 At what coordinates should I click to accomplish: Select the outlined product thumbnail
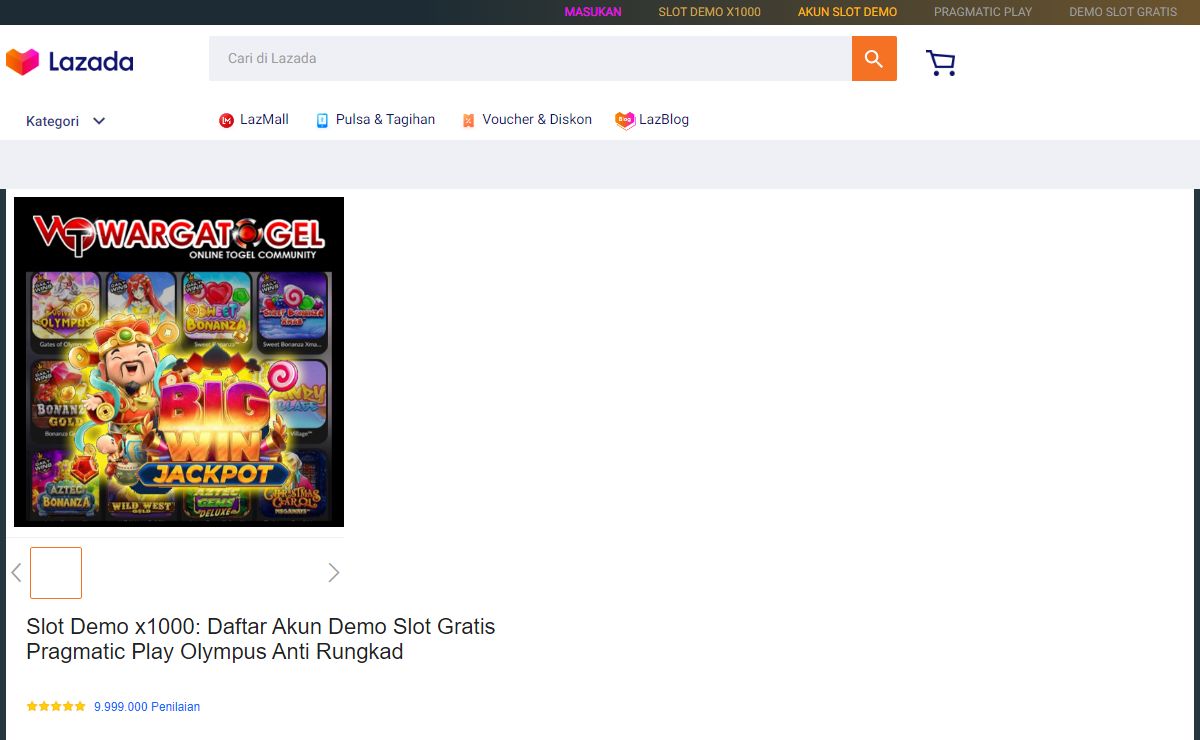point(56,573)
